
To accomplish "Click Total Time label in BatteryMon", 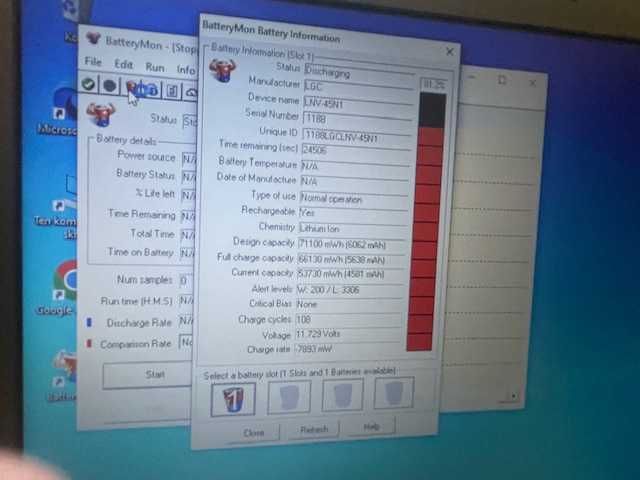I will pos(152,233).
